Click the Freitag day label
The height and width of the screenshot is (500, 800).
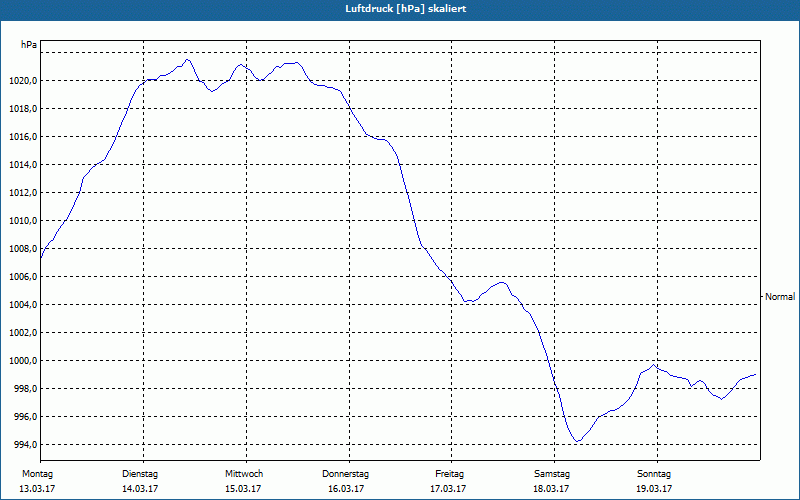(449, 474)
